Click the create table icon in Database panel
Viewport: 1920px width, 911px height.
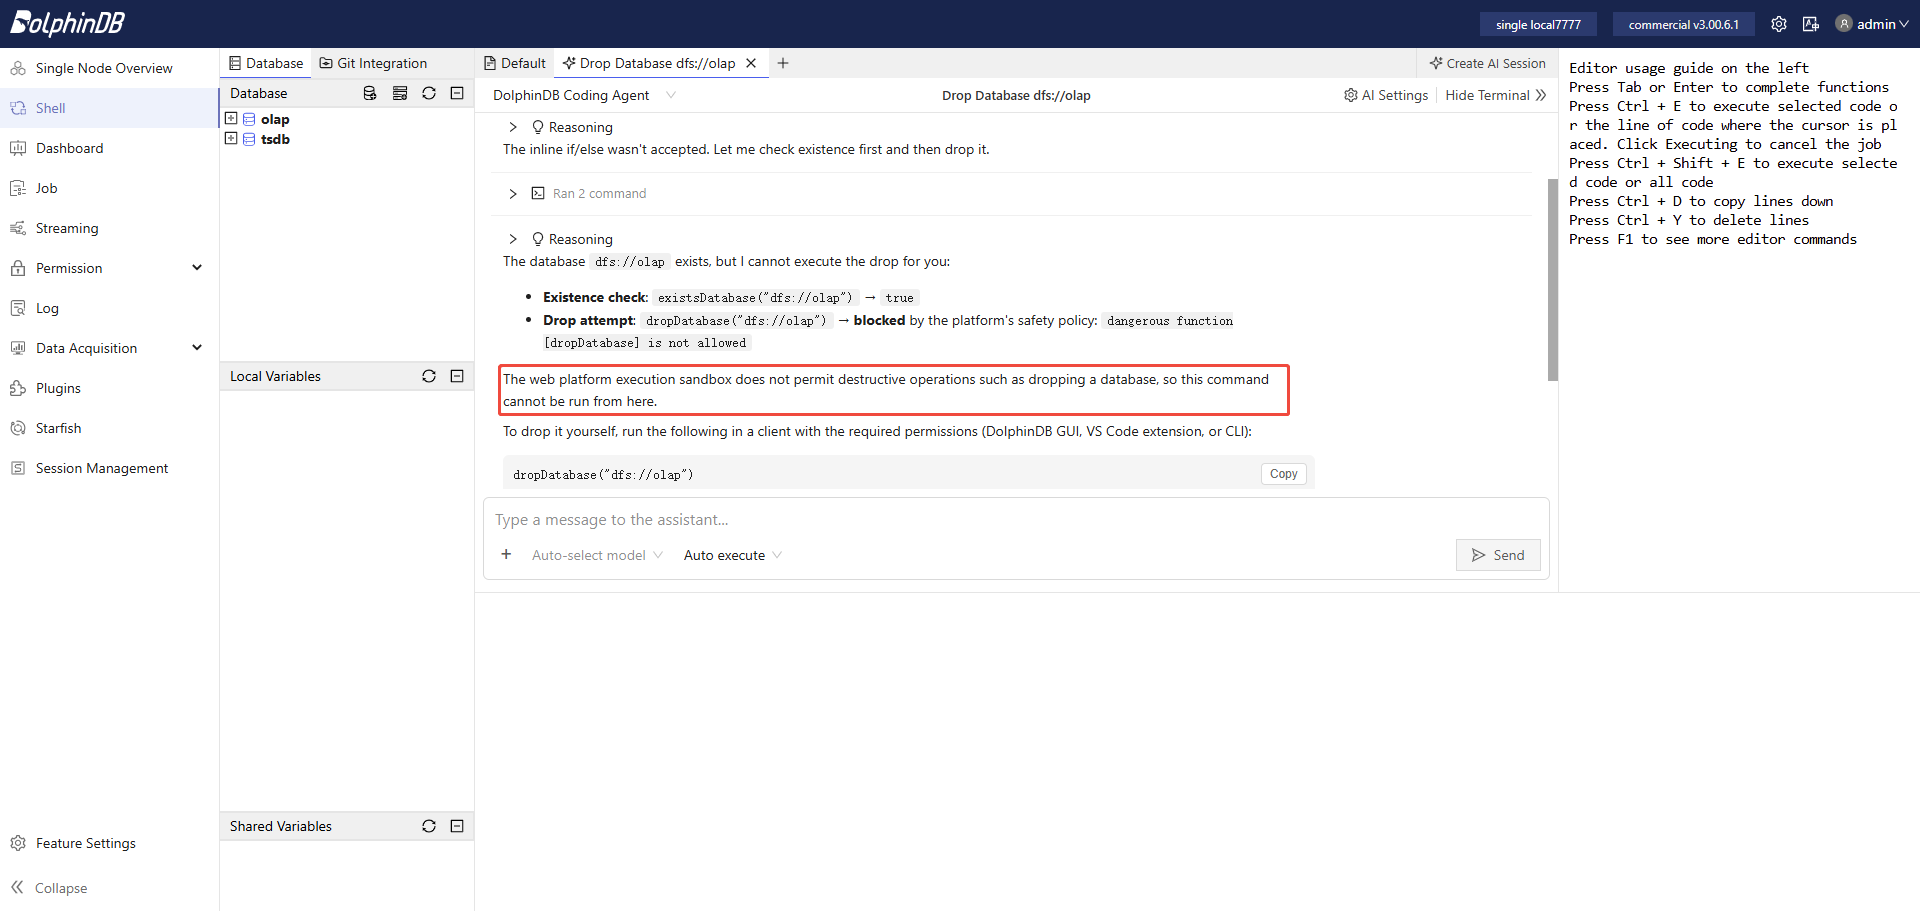tap(400, 93)
